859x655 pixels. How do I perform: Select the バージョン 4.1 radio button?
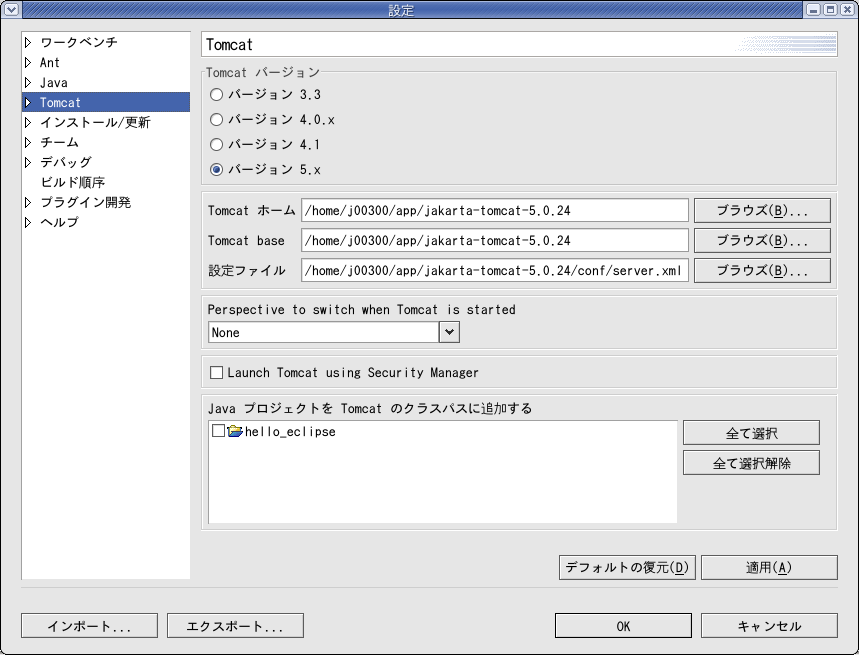tap(216, 144)
